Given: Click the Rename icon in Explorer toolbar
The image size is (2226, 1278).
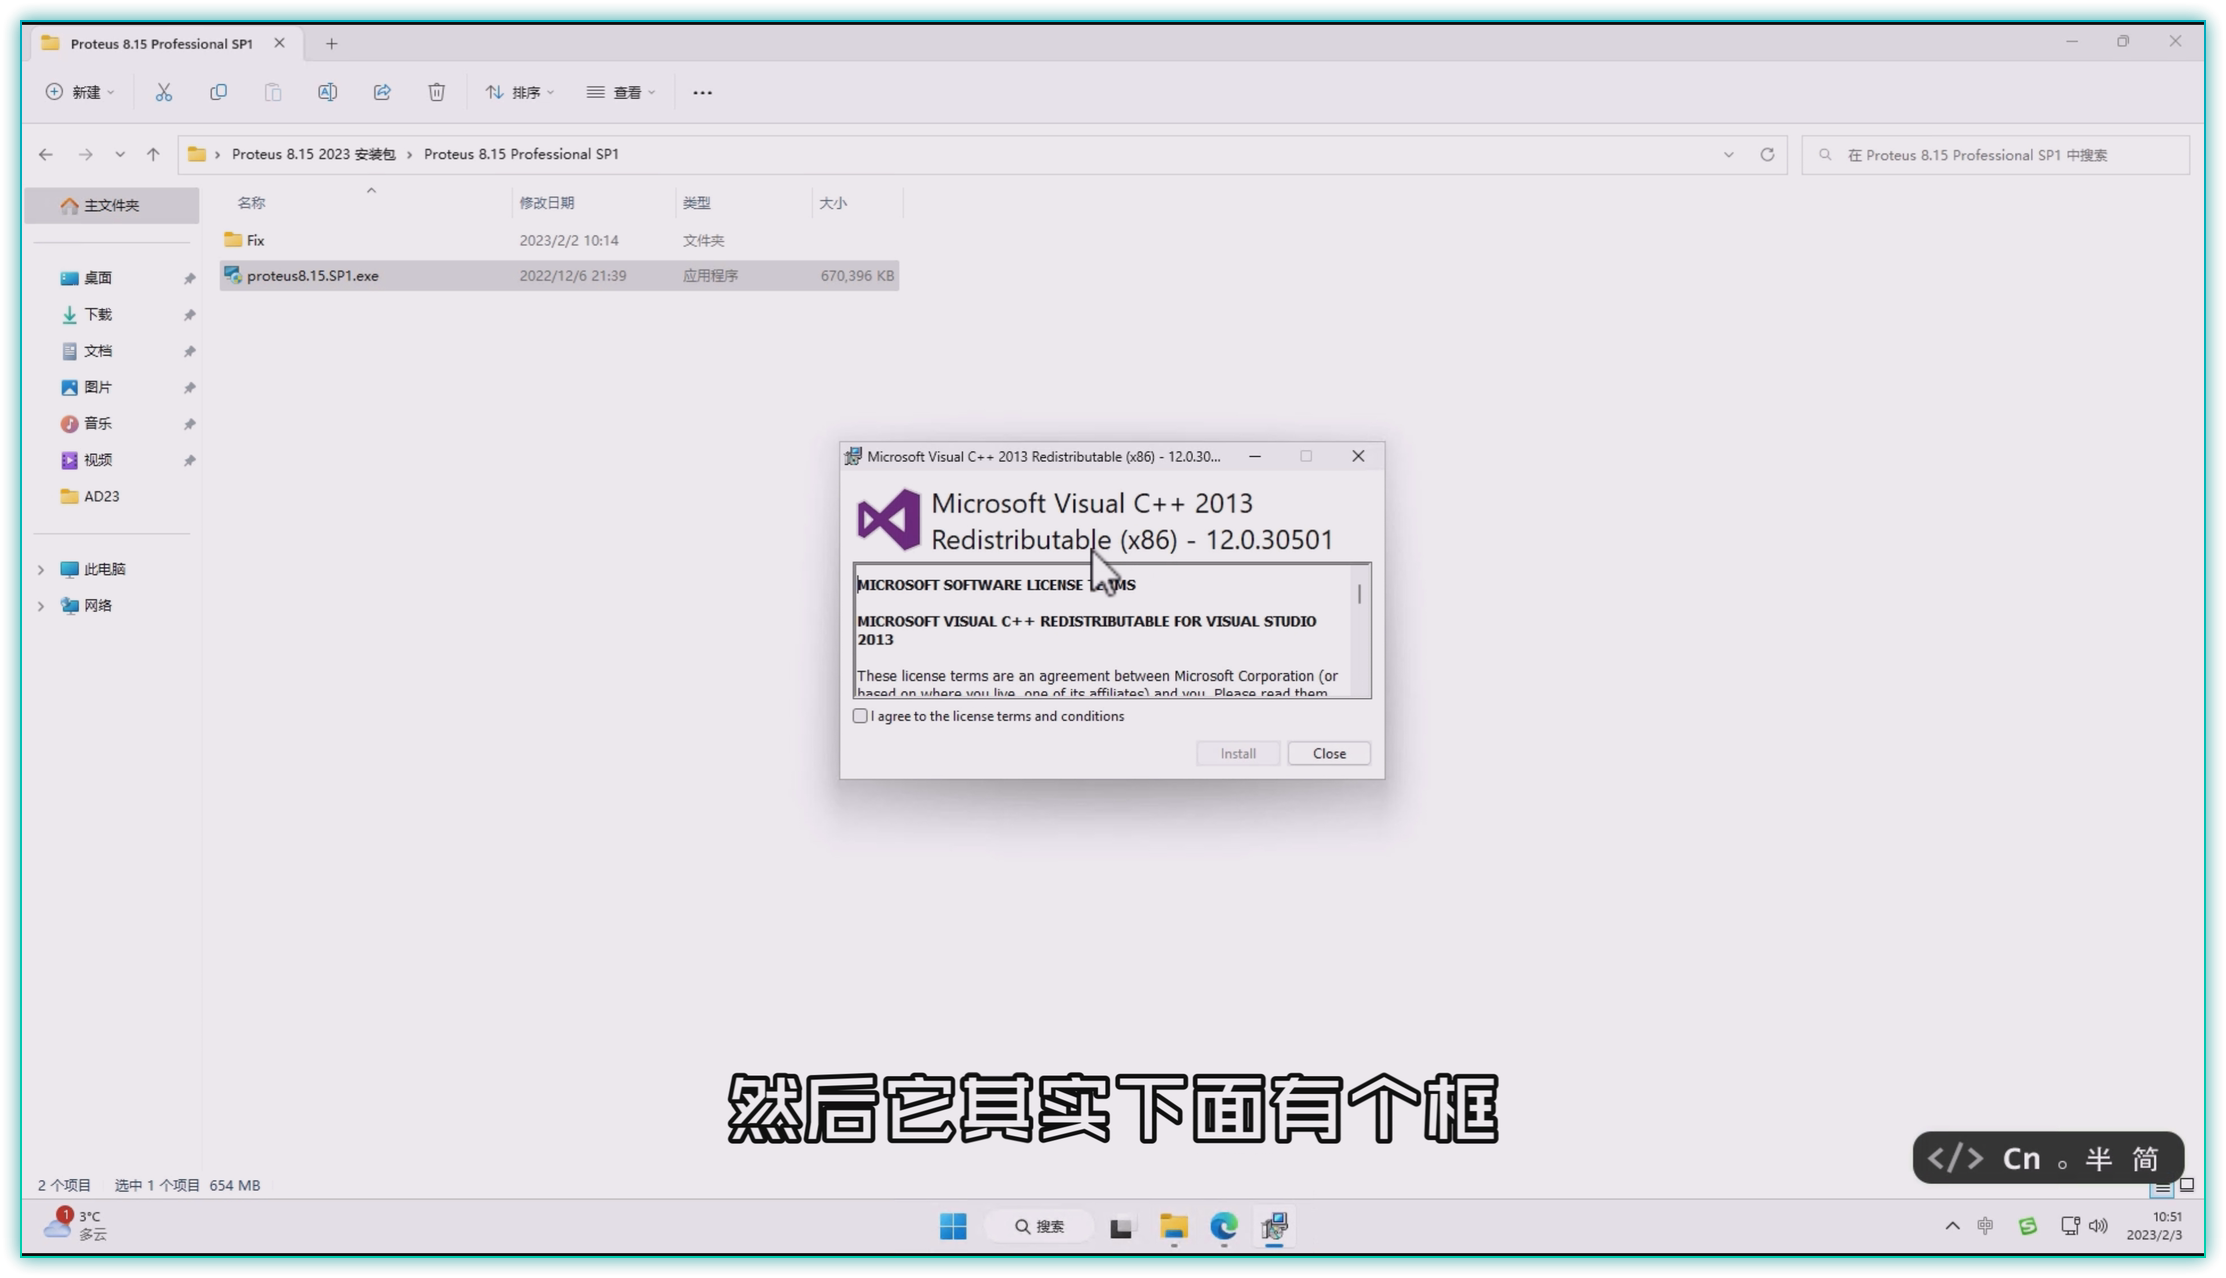Looking at the screenshot, I should [x=327, y=92].
